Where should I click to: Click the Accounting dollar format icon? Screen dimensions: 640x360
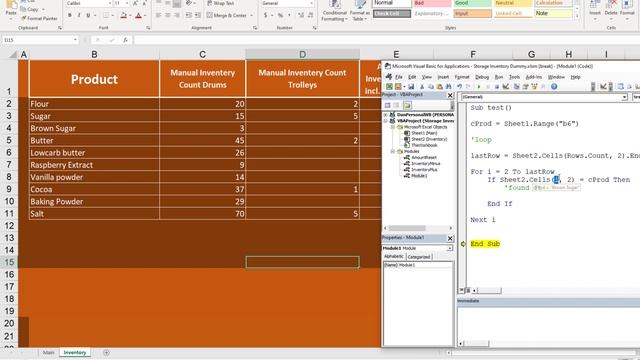266,16
